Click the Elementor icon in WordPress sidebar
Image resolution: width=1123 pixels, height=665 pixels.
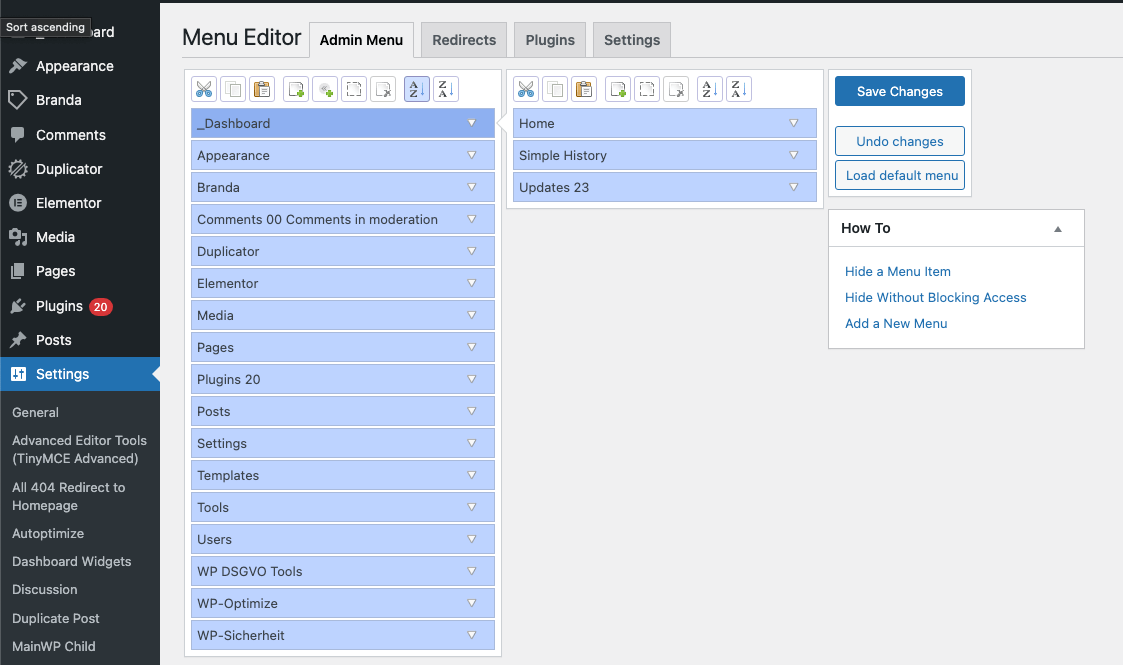[18, 203]
